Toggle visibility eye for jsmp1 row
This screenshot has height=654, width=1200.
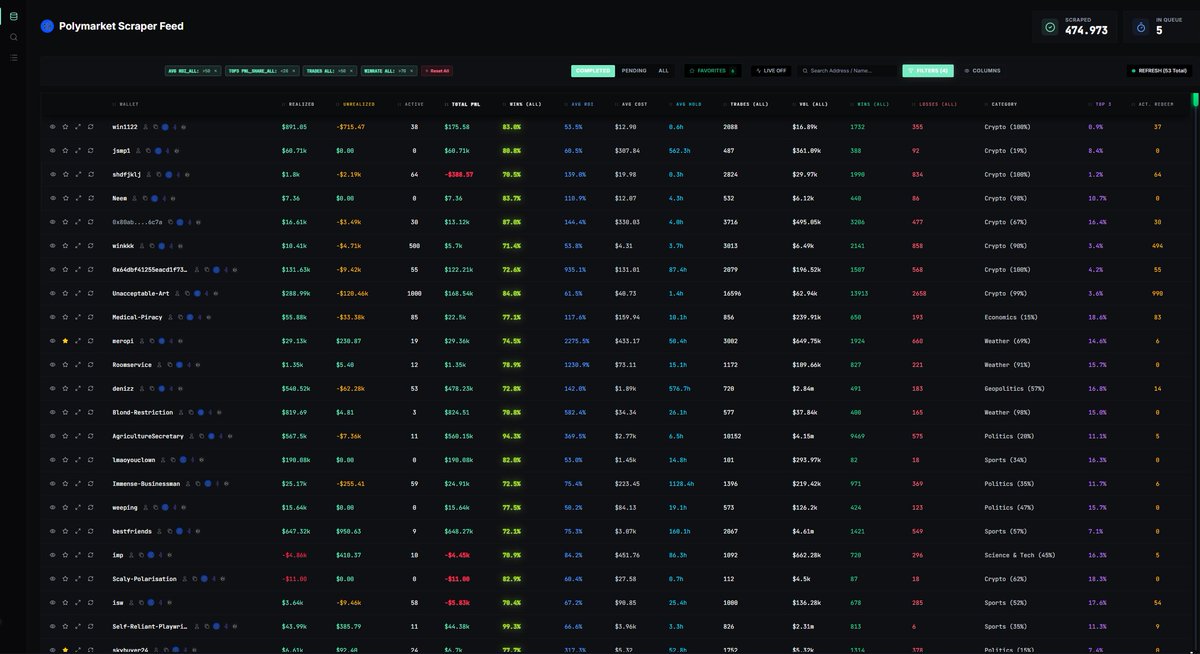click(52, 151)
